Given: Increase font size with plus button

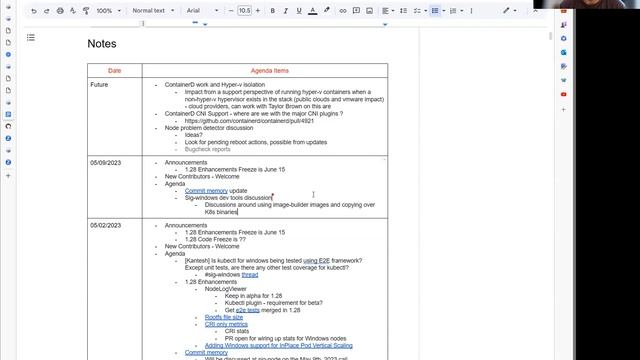Looking at the screenshot, I should [x=258, y=11].
